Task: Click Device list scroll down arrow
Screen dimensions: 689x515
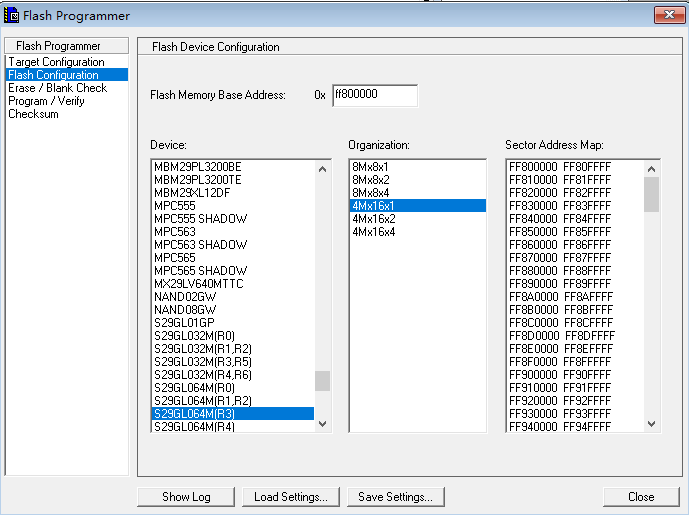Action: point(323,424)
